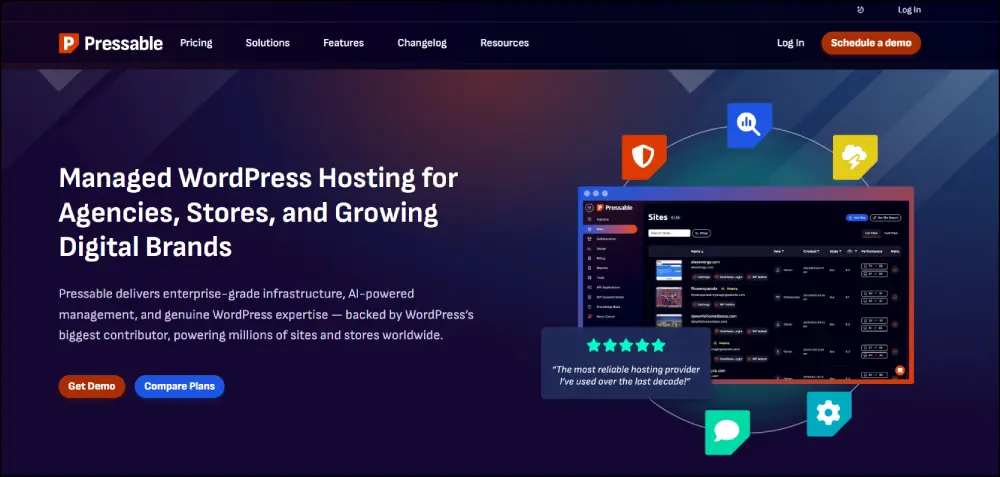This screenshot has width=1000, height=477.
Task: Open the Solutions menu item
Action: [267, 43]
